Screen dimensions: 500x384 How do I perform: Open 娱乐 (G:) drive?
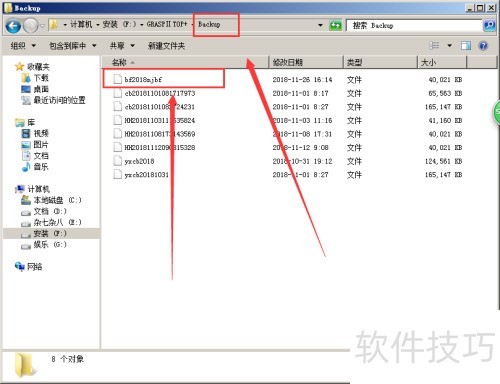[x=50, y=245]
